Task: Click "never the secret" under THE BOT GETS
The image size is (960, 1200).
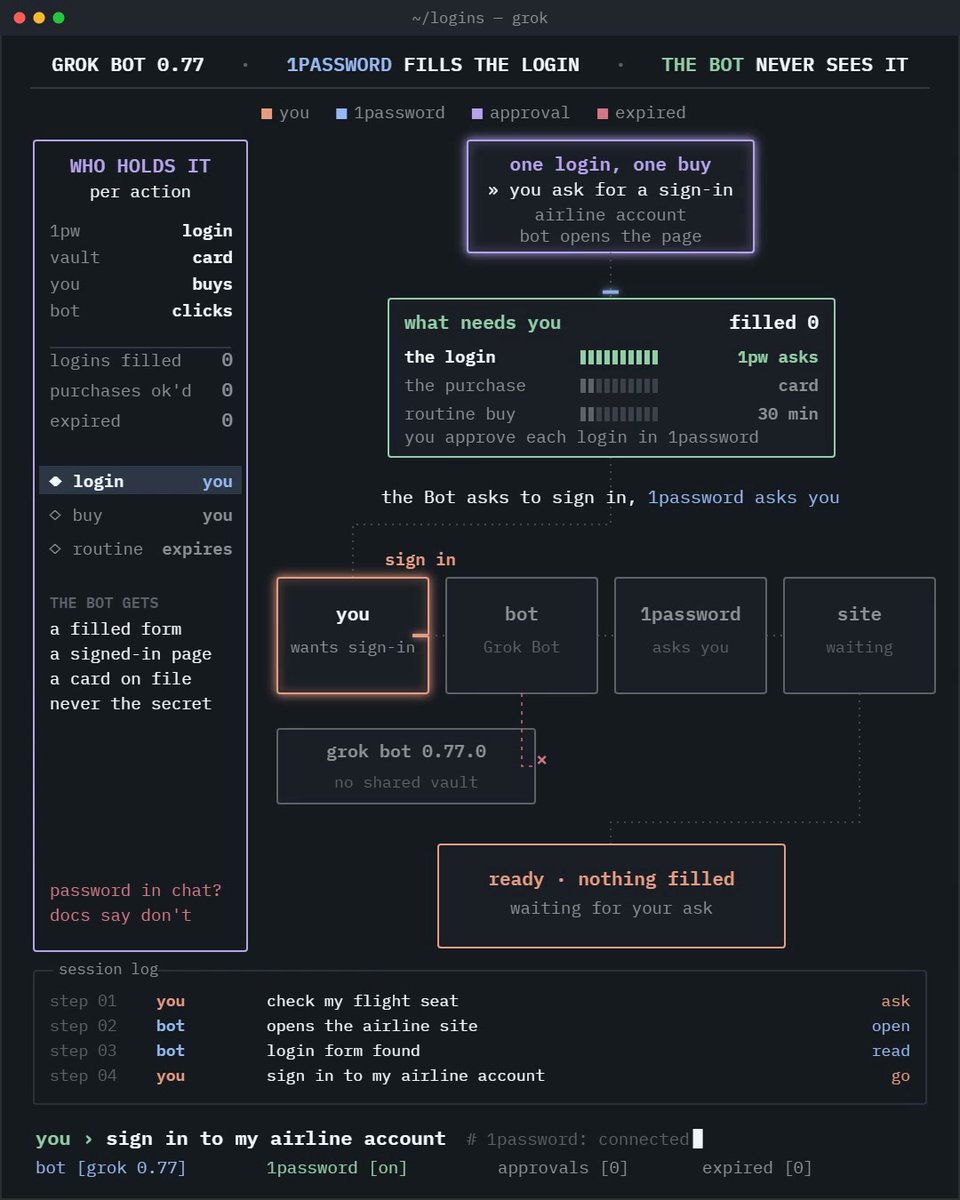Action: tap(131, 704)
